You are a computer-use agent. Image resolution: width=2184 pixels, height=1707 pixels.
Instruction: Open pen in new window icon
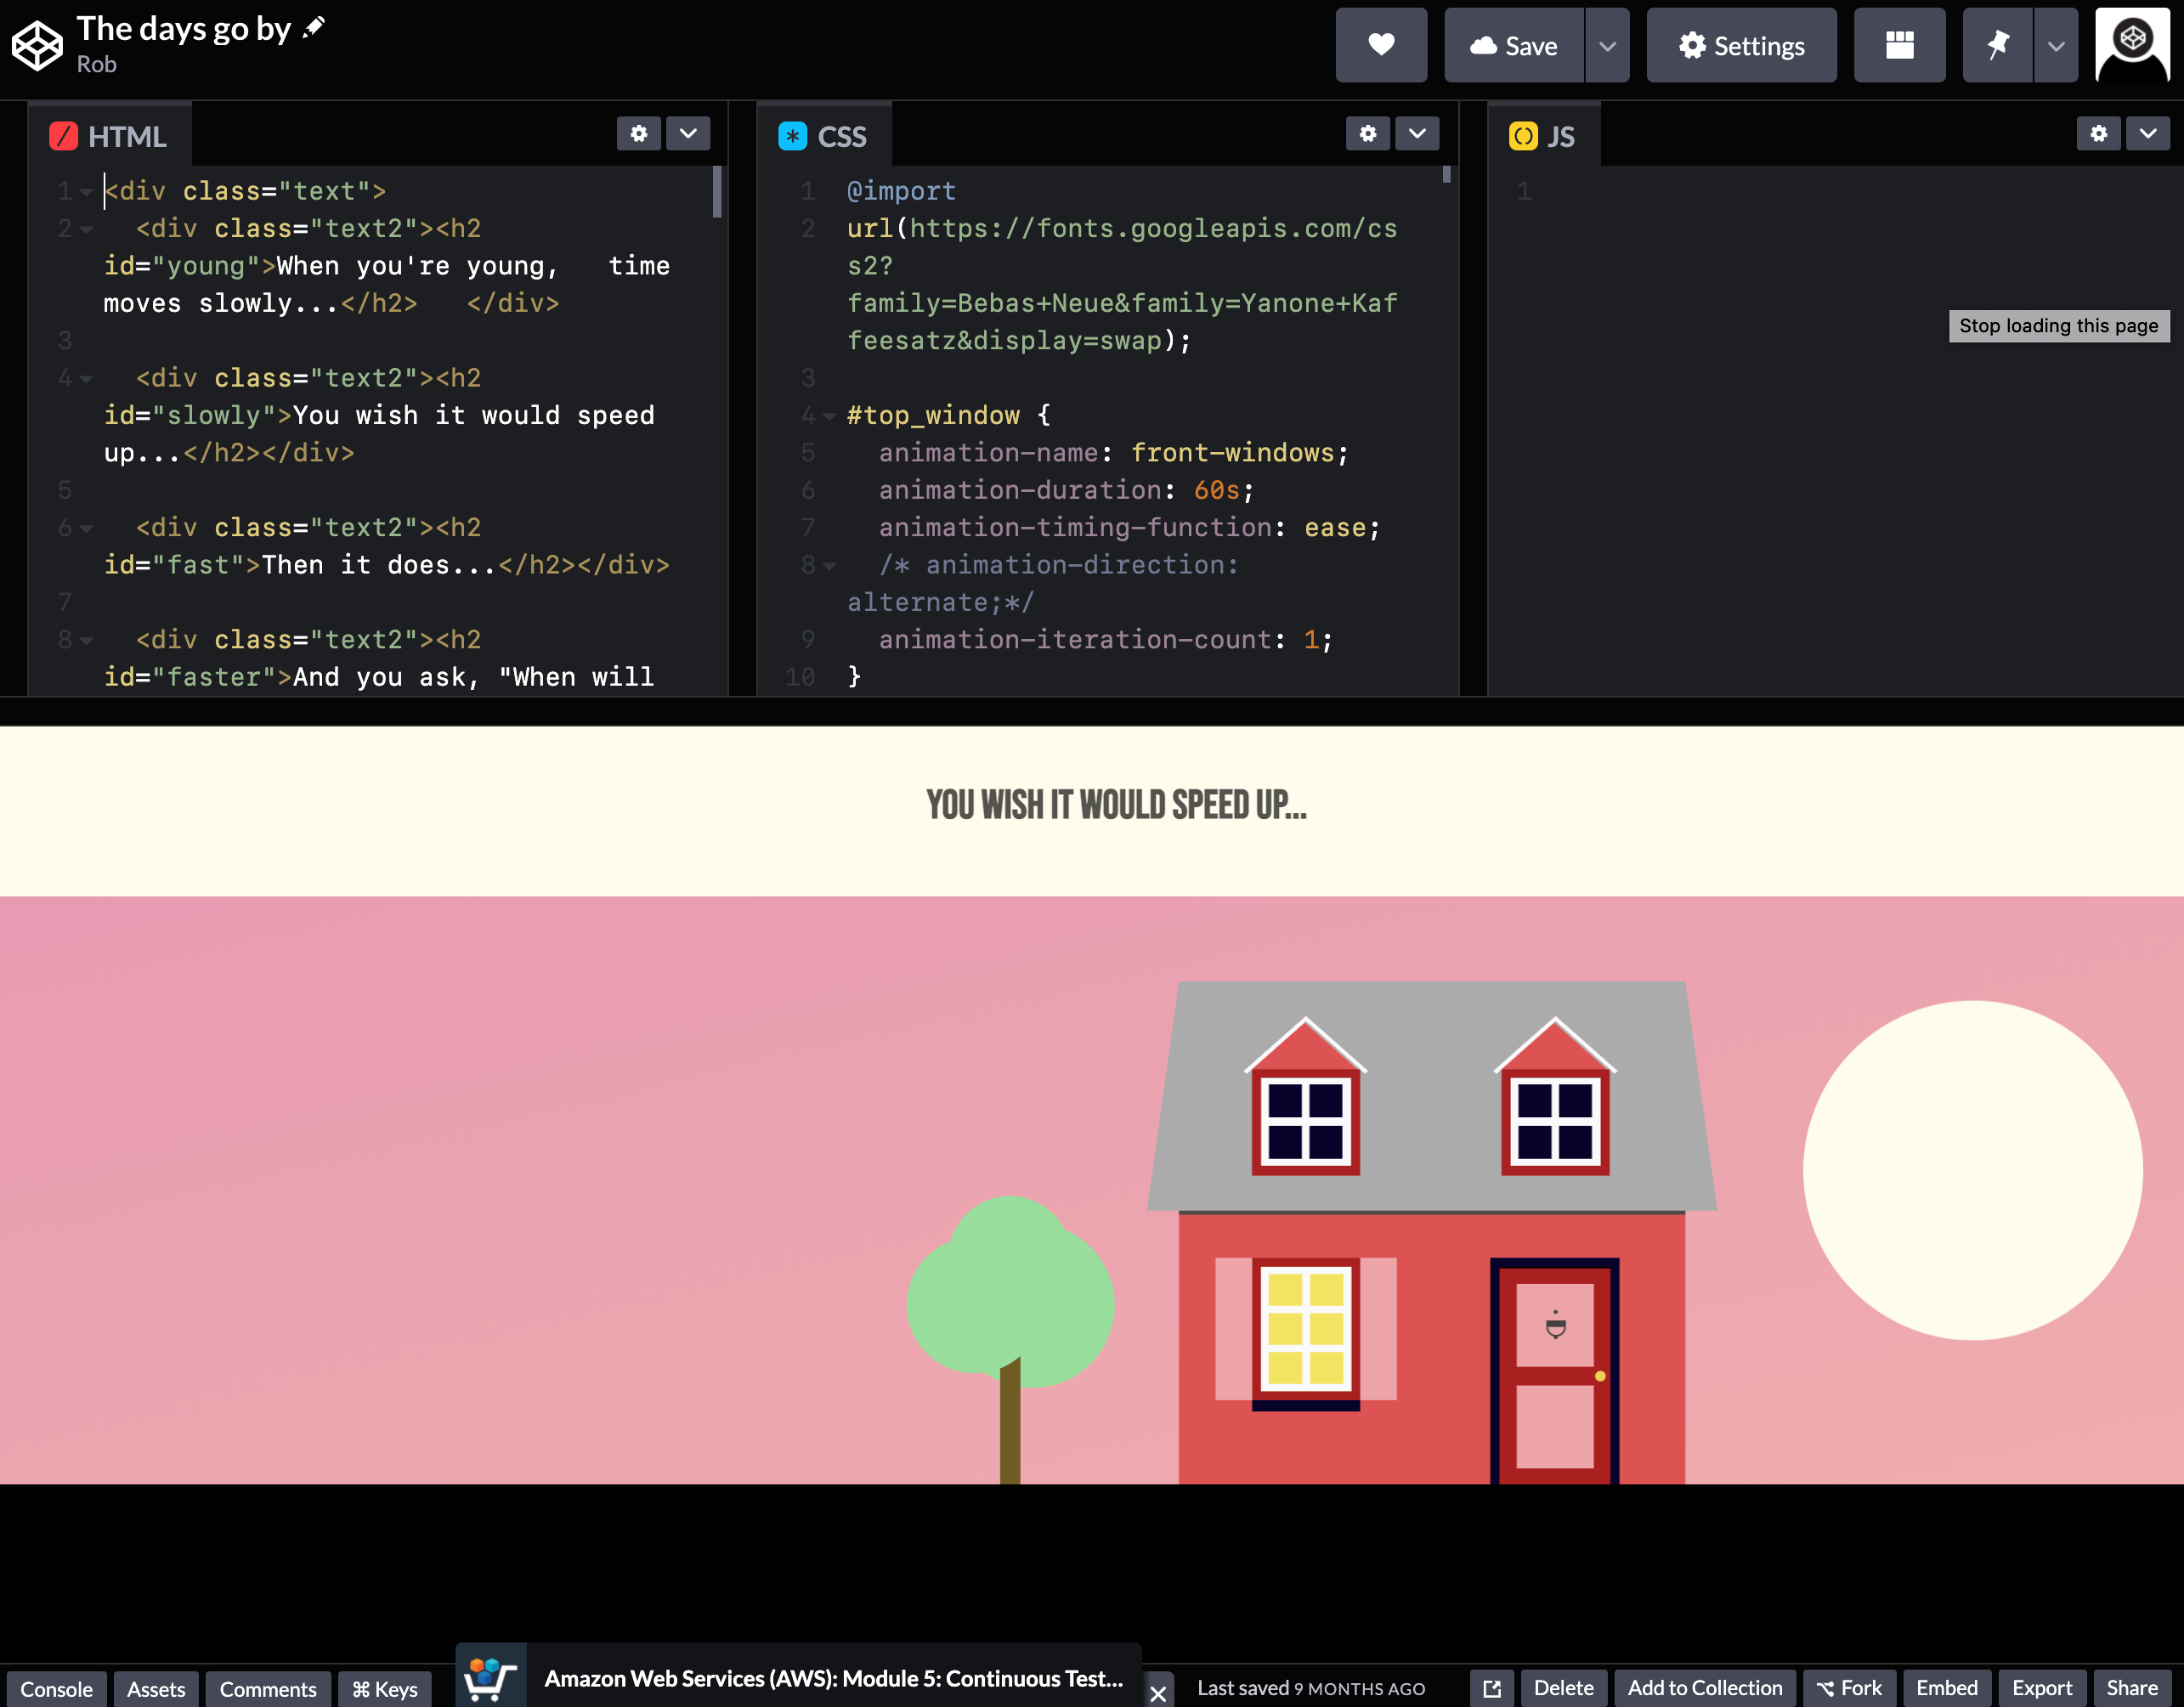pos(1491,1688)
